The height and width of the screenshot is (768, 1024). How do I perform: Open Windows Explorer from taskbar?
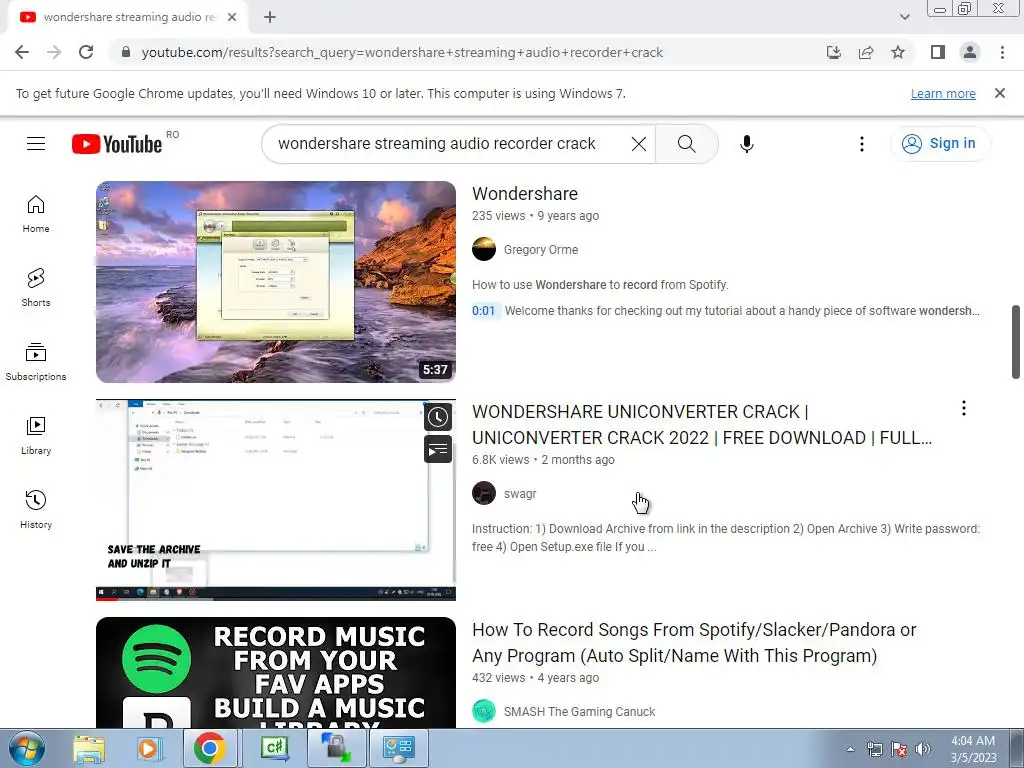coord(89,748)
